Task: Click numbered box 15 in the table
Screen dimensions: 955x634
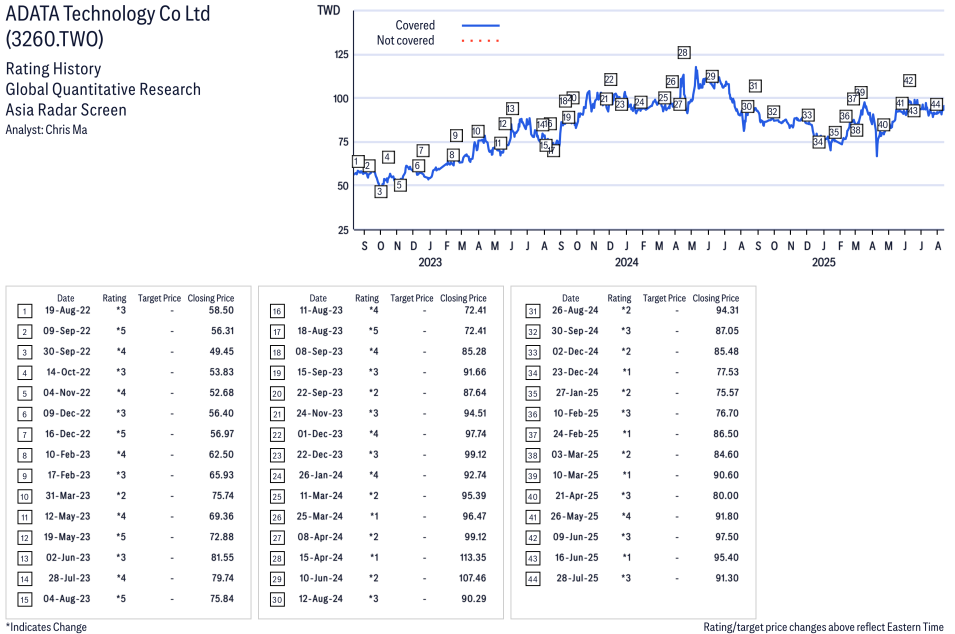Action: [x=24, y=600]
